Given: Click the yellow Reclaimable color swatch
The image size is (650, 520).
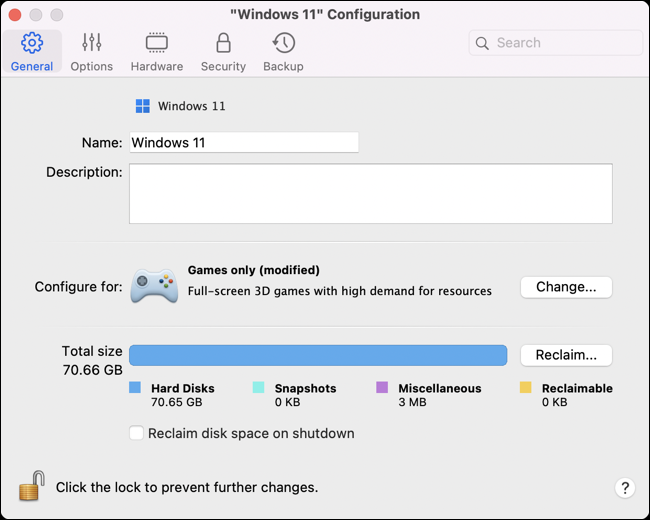Looking at the screenshot, I should point(526,387).
